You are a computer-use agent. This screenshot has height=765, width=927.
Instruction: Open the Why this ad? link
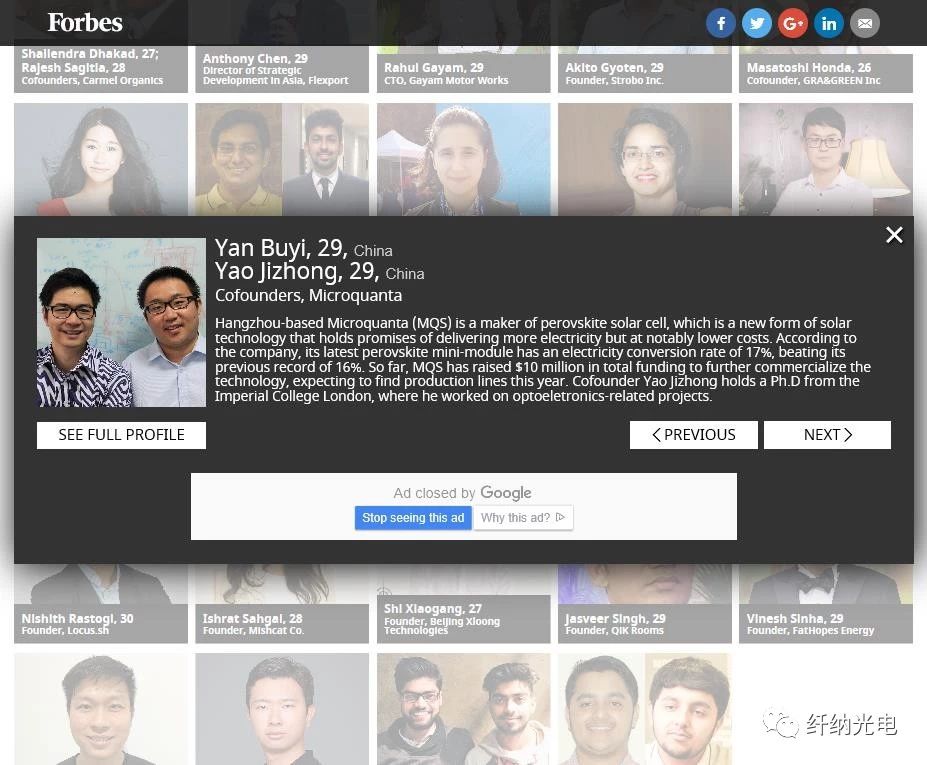[522, 518]
